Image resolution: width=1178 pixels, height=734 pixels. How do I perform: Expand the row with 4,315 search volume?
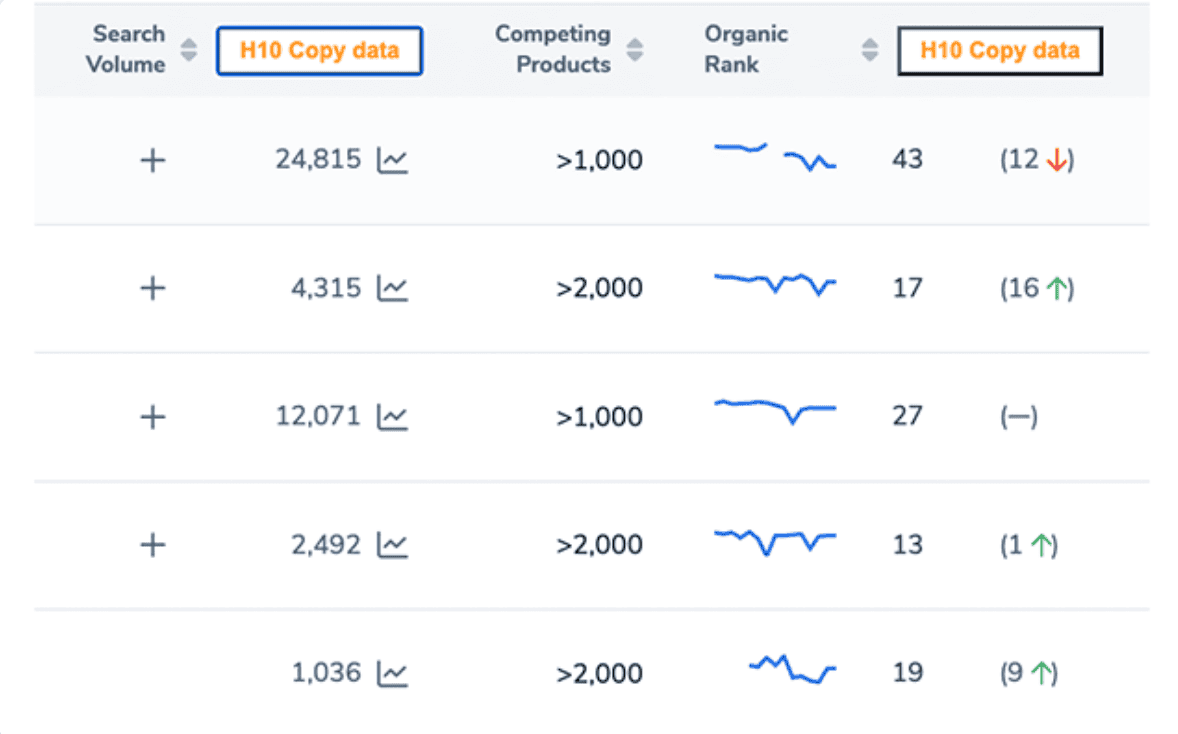[x=152, y=289]
